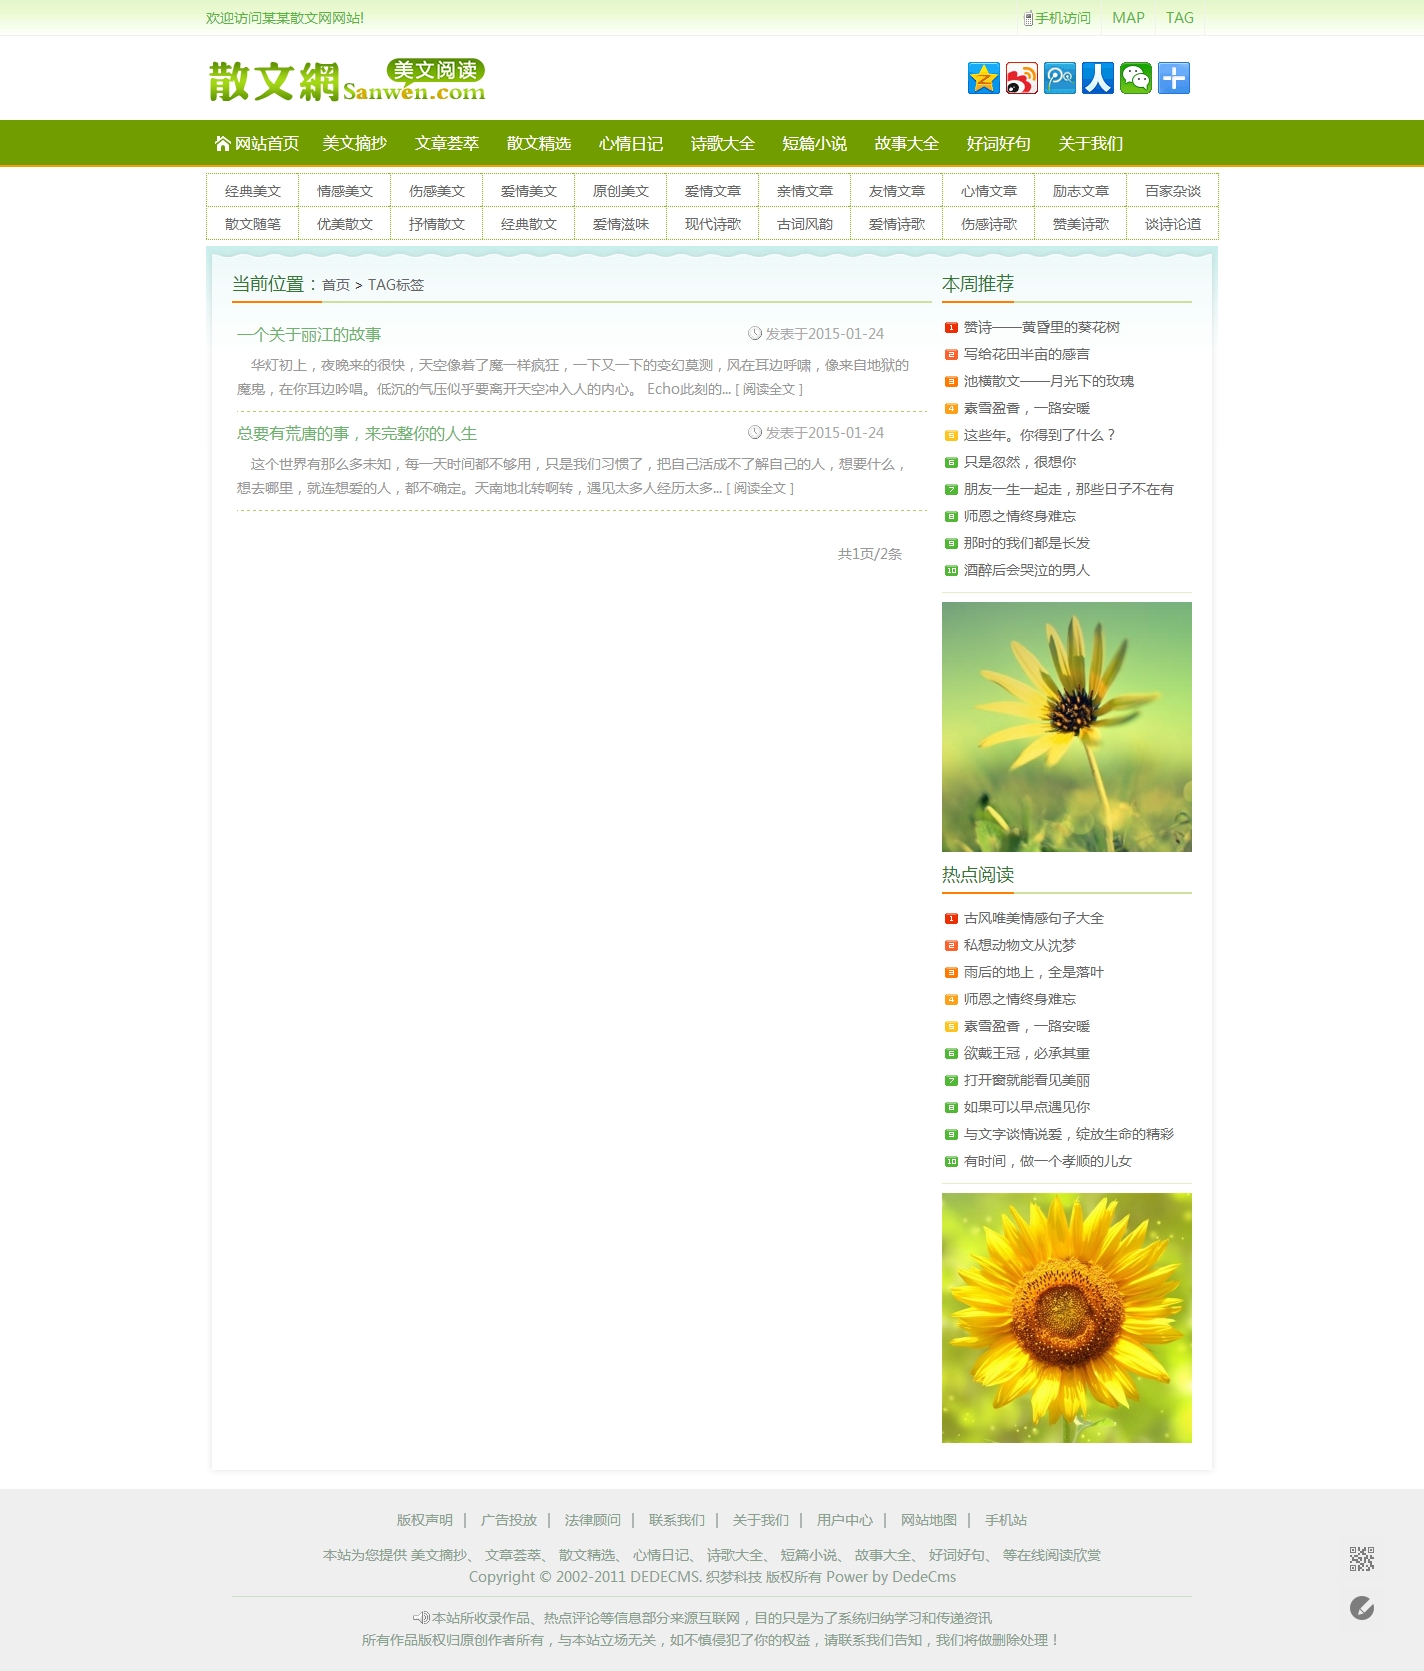This screenshot has width=1424, height=1671.
Task: Select the 经典美文 category tab
Action: (253, 191)
